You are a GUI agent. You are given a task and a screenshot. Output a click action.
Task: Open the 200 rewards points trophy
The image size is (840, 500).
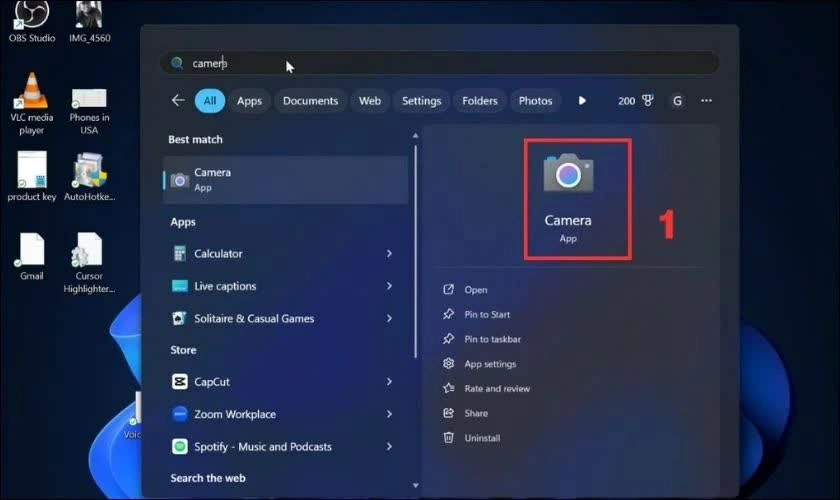point(635,101)
